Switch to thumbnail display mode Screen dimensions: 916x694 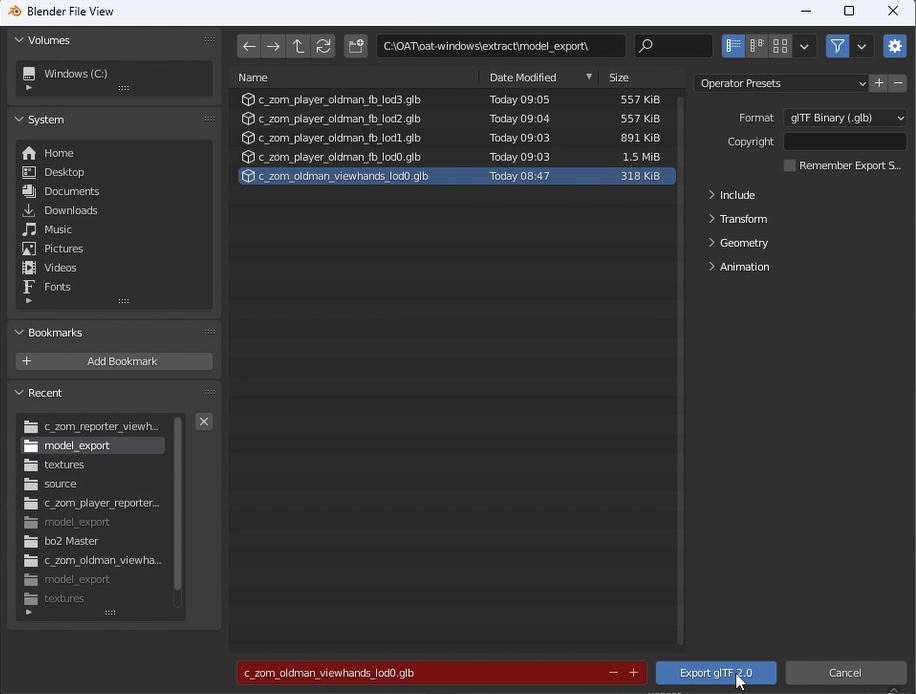click(x=780, y=46)
